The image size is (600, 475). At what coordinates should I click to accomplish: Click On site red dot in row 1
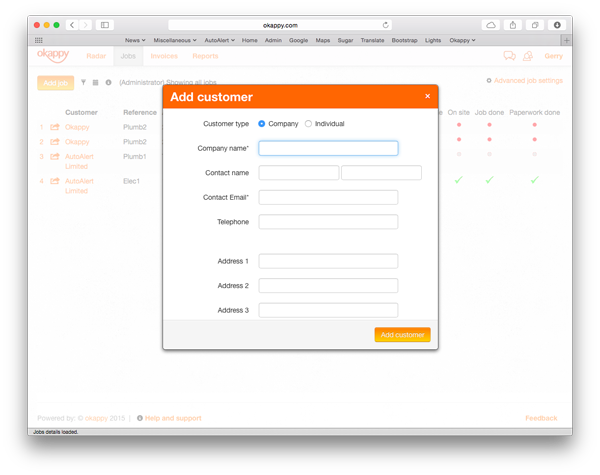(x=459, y=125)
